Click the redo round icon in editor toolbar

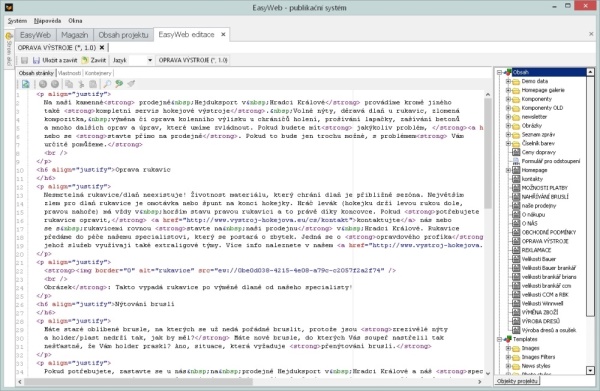tap(55, 84)
